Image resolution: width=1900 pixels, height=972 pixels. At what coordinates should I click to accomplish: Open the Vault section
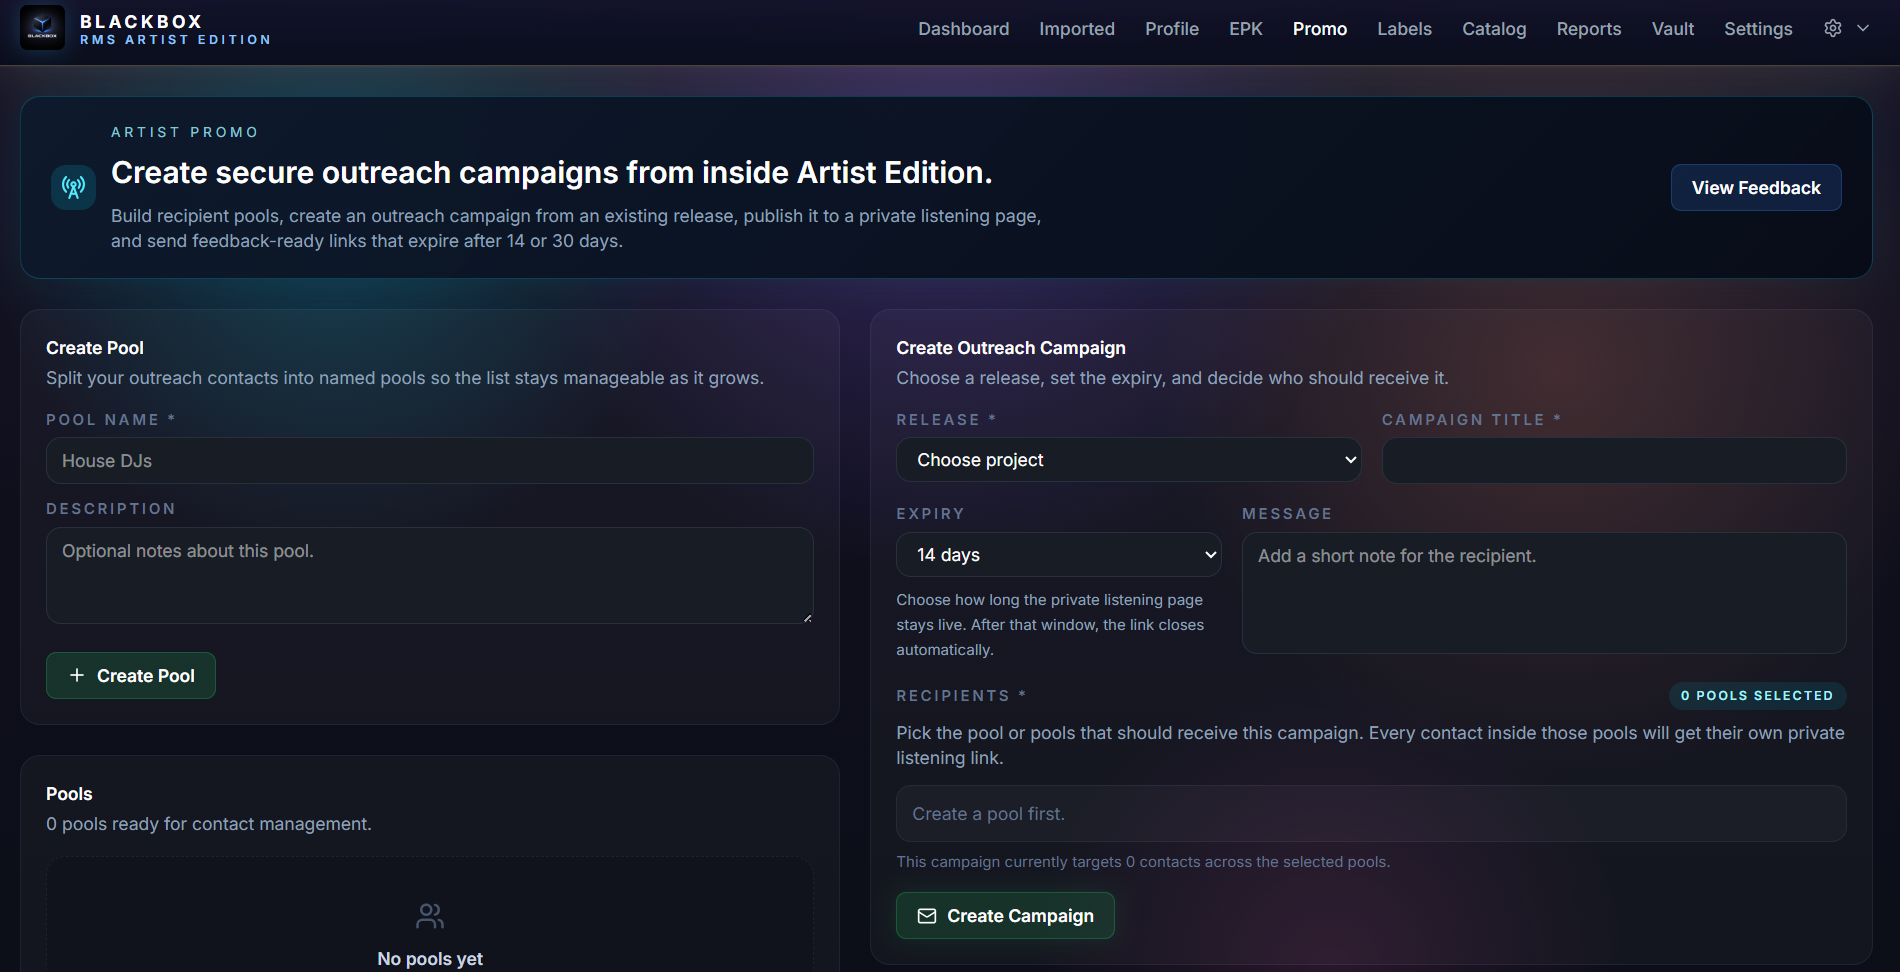(x=1673, y=28)
